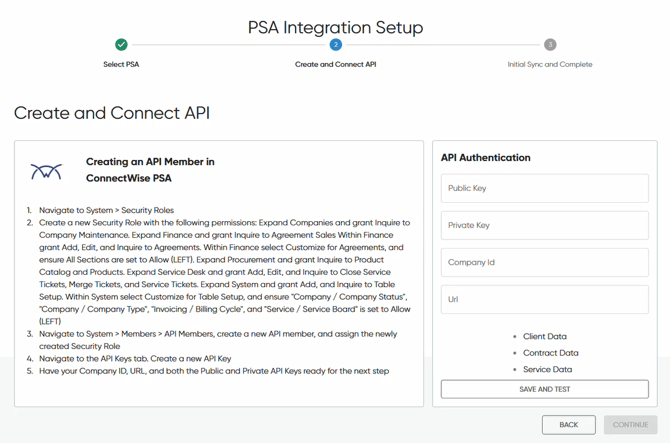This screenshot has height=443, width=670.
Task: Focus the Public Key field
Action: coord(544,188)
